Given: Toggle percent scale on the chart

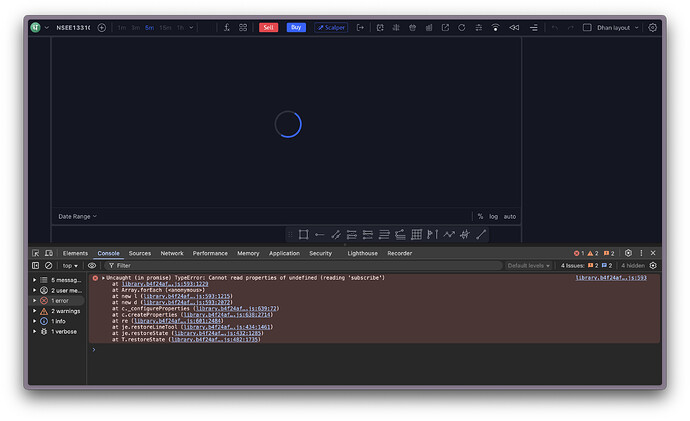Looking at the screenshot, I should pos(481,216).
